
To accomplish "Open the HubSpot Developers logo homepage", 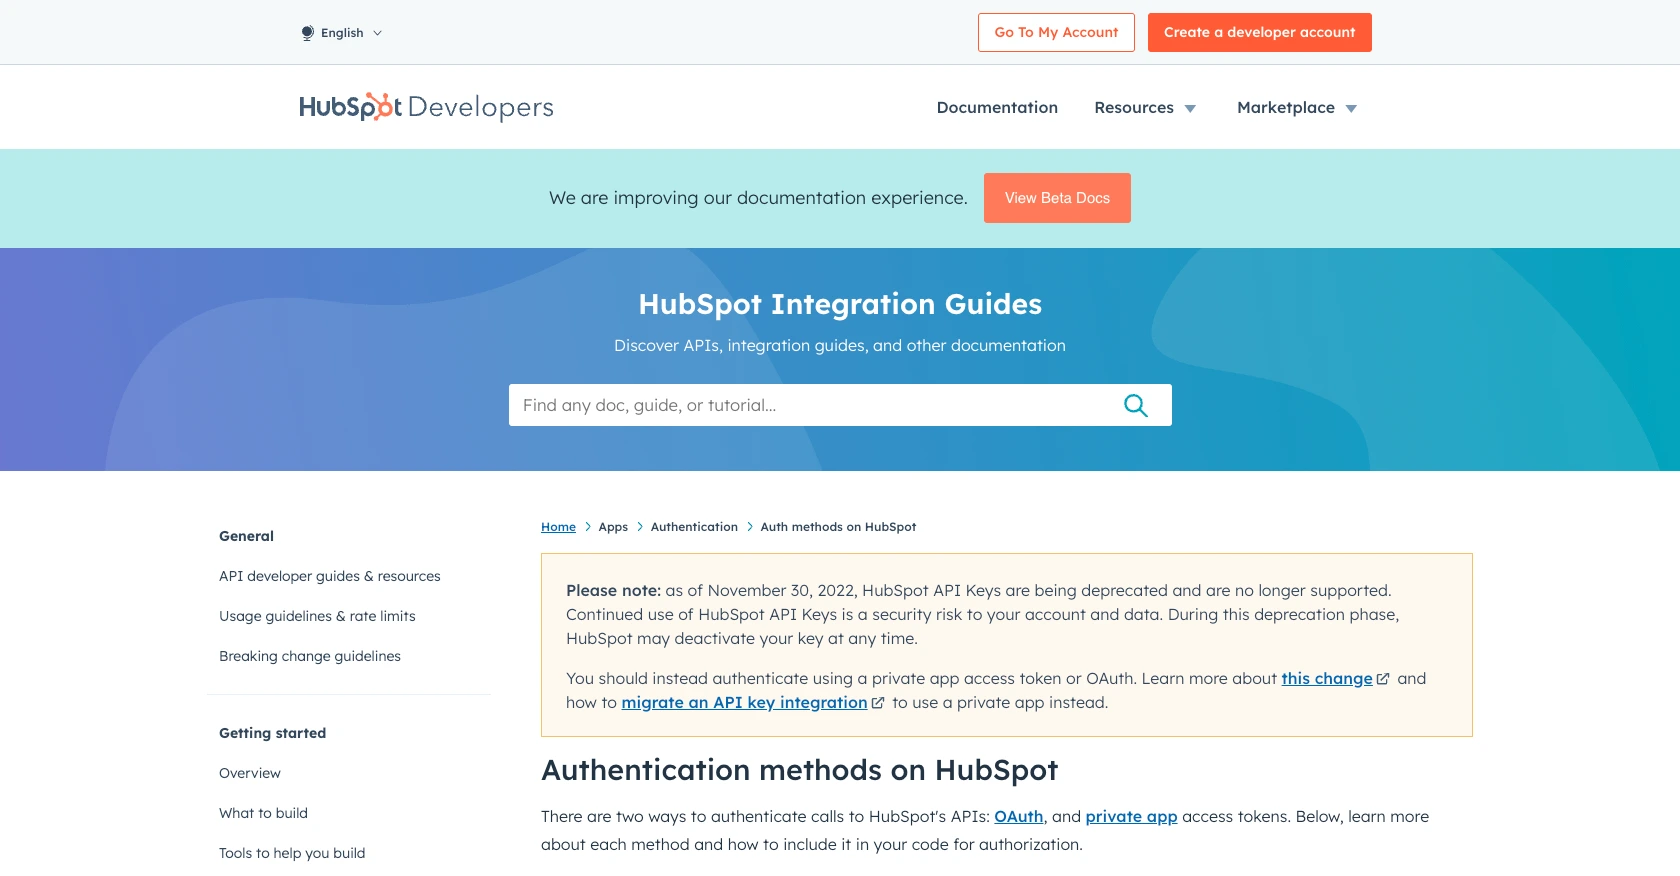I will pyautogui.click(x=426, y=107).
